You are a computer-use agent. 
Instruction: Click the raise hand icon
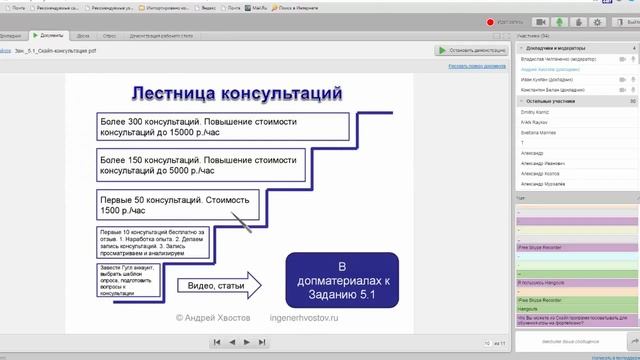point(579,22)
